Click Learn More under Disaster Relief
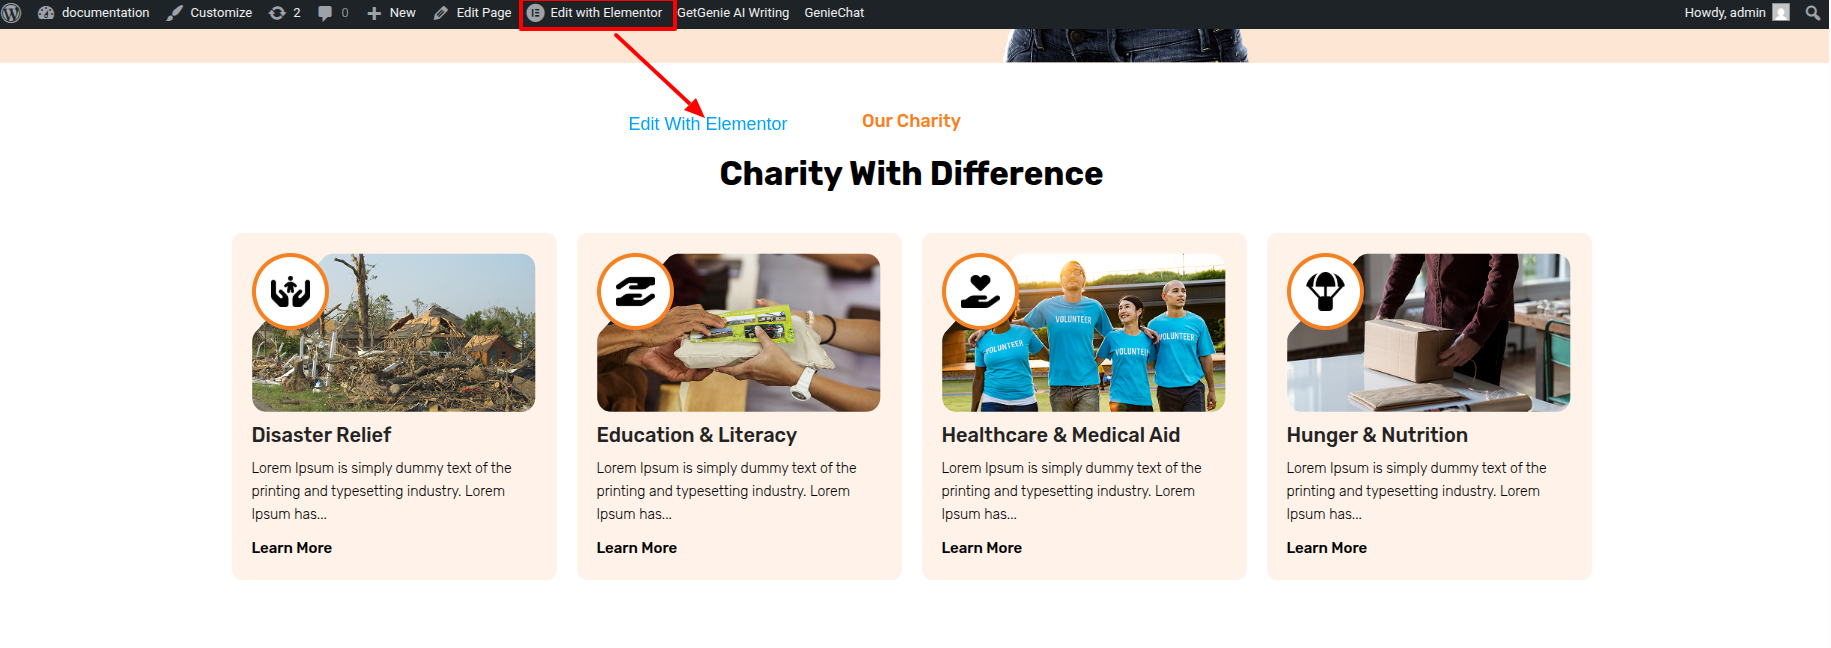Screen dimensions: 1831x648 coord(292,548)
